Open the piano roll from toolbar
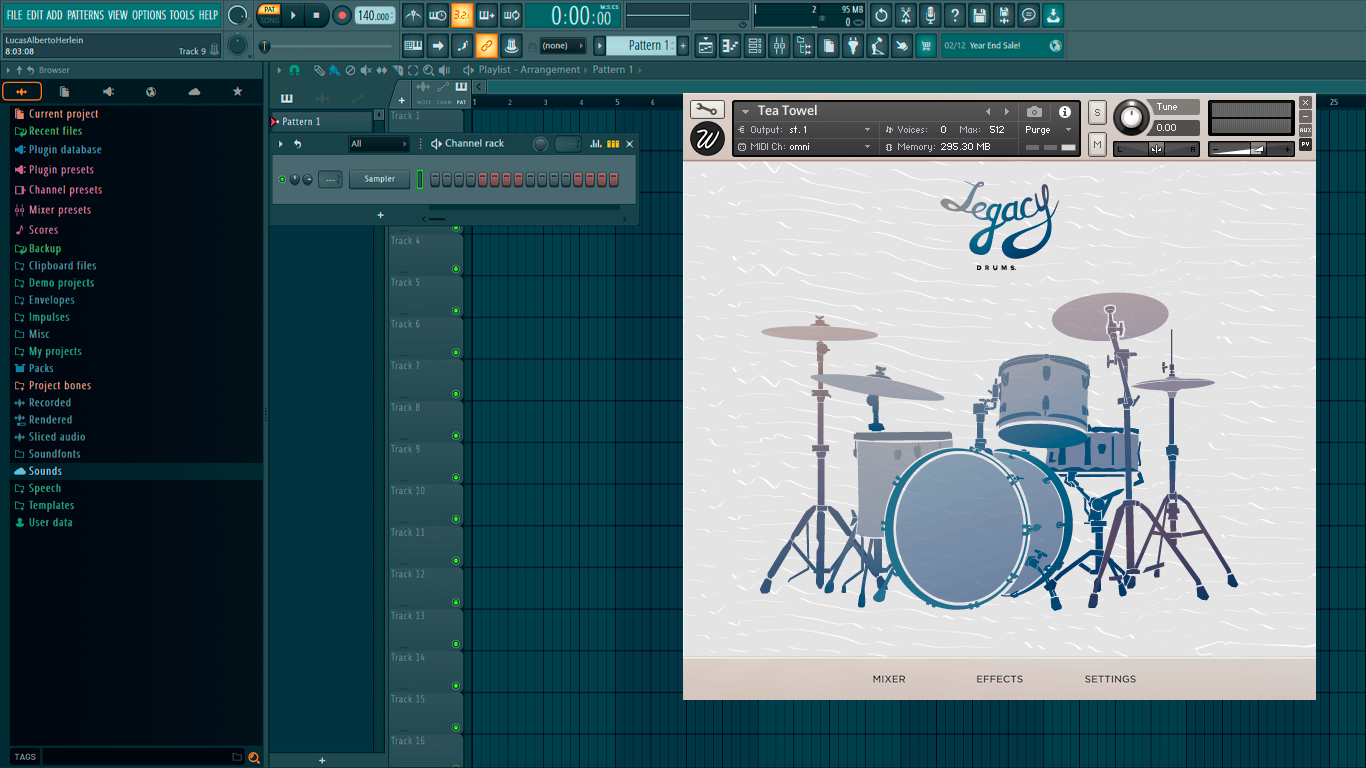Screen dimensions: 1366x768 tap(729, 45)
